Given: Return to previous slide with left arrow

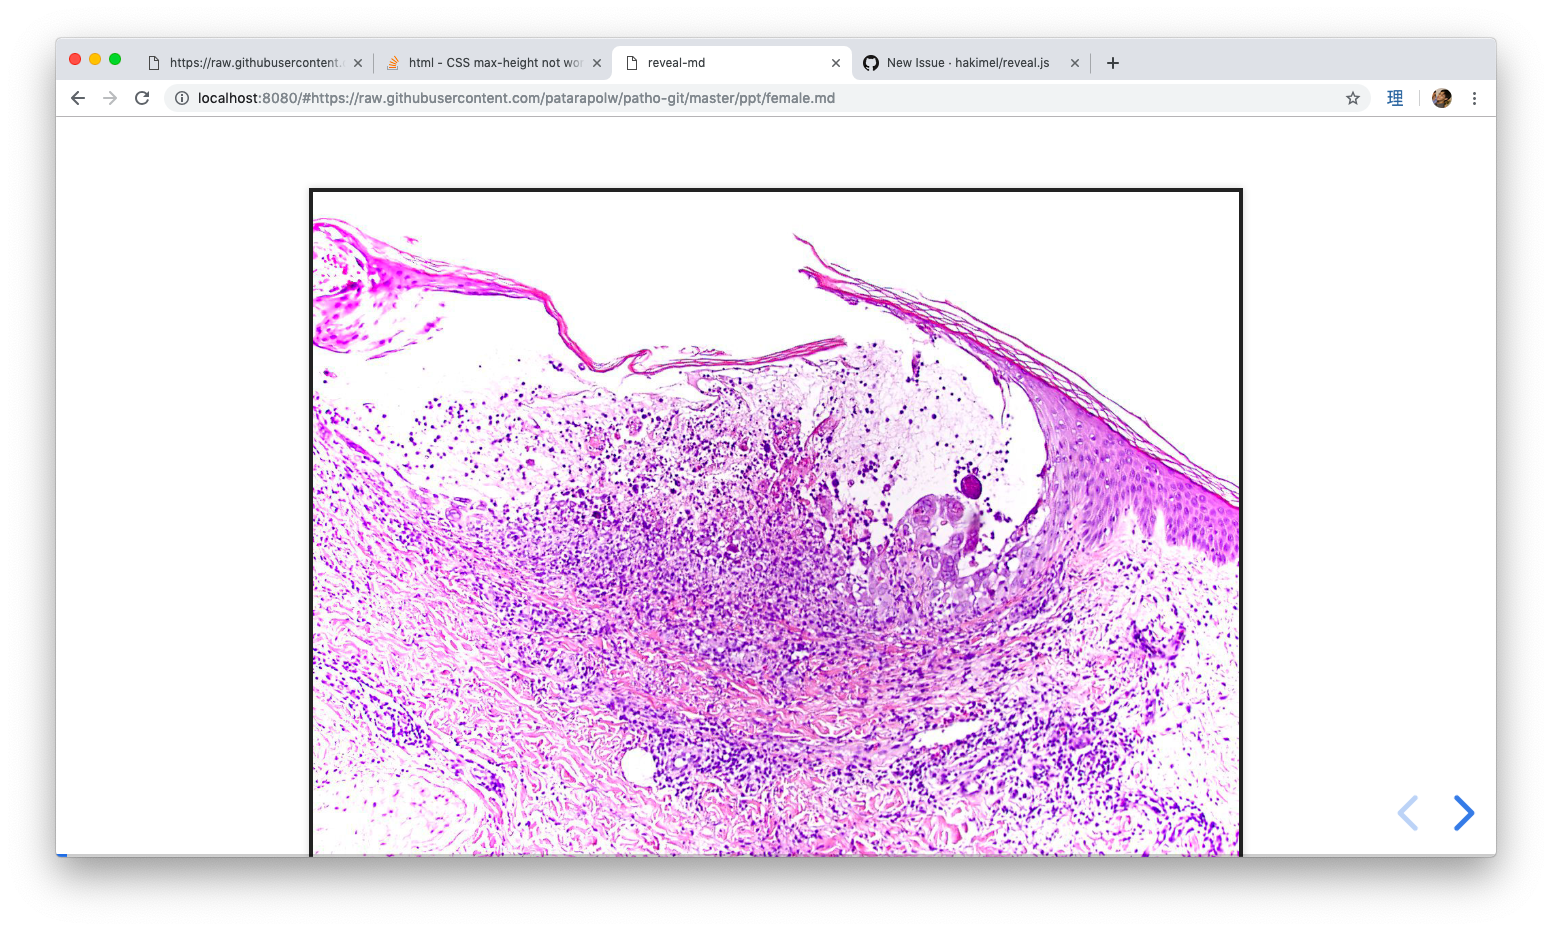Looking at the screenshot, I should click(x=1408, y=813).
